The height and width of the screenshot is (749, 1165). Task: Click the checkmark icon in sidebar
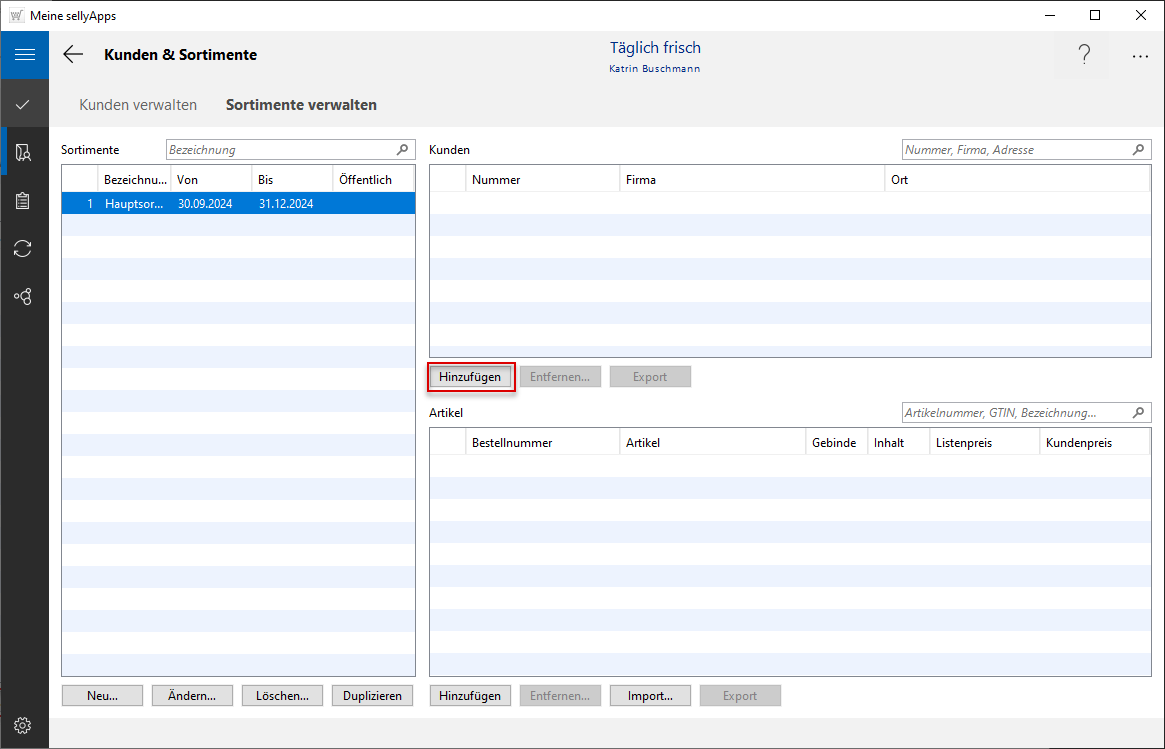point(24,104)
